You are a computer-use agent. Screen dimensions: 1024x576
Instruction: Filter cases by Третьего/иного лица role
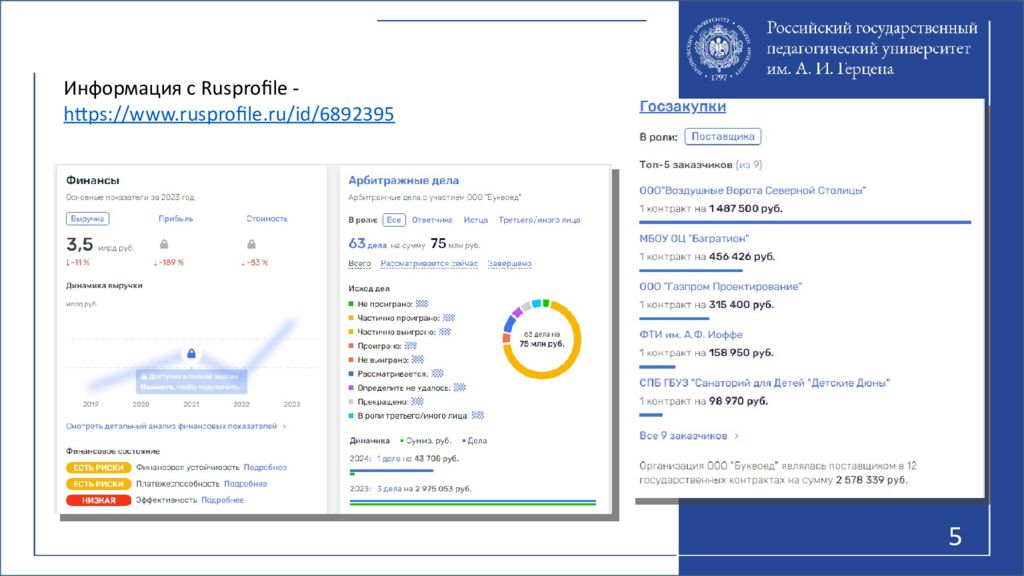click(539, 220)
